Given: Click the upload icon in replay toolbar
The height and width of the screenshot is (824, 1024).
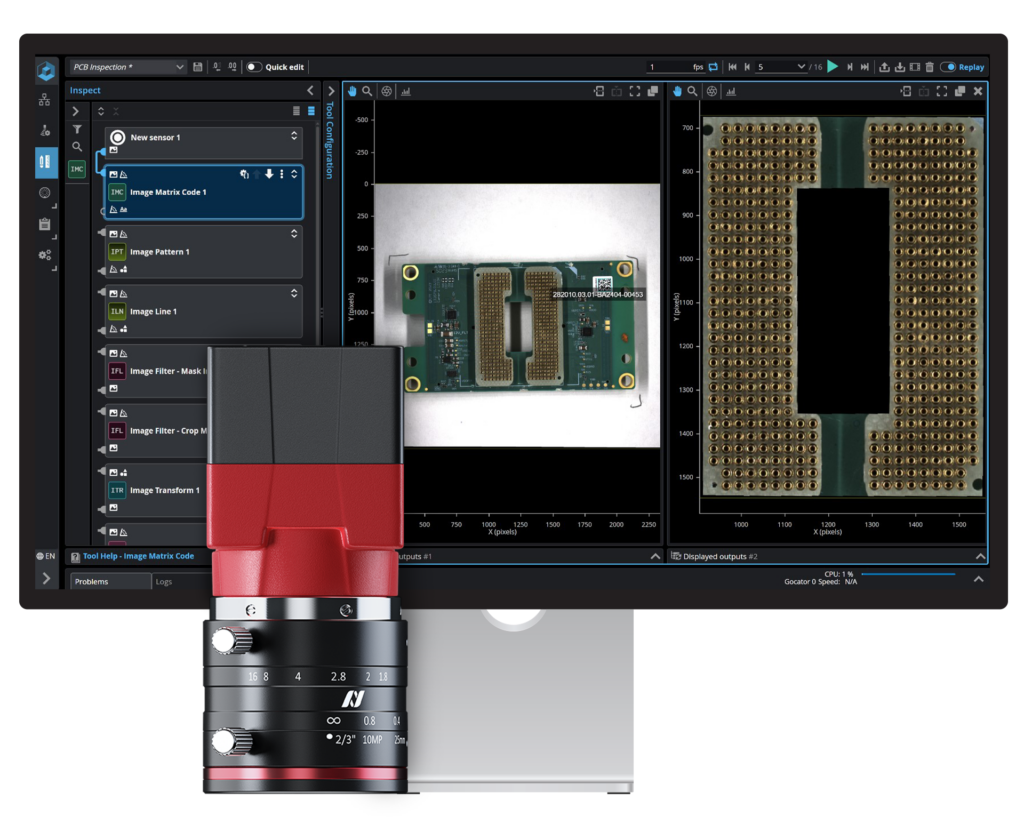Looking at the screenshot, I should (x=884, y=67).
